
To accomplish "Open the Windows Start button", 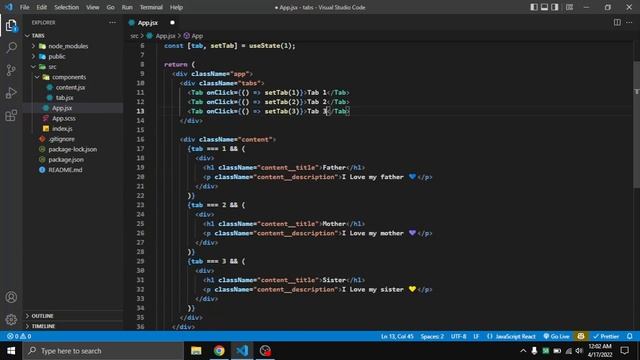I will point(11,351).
